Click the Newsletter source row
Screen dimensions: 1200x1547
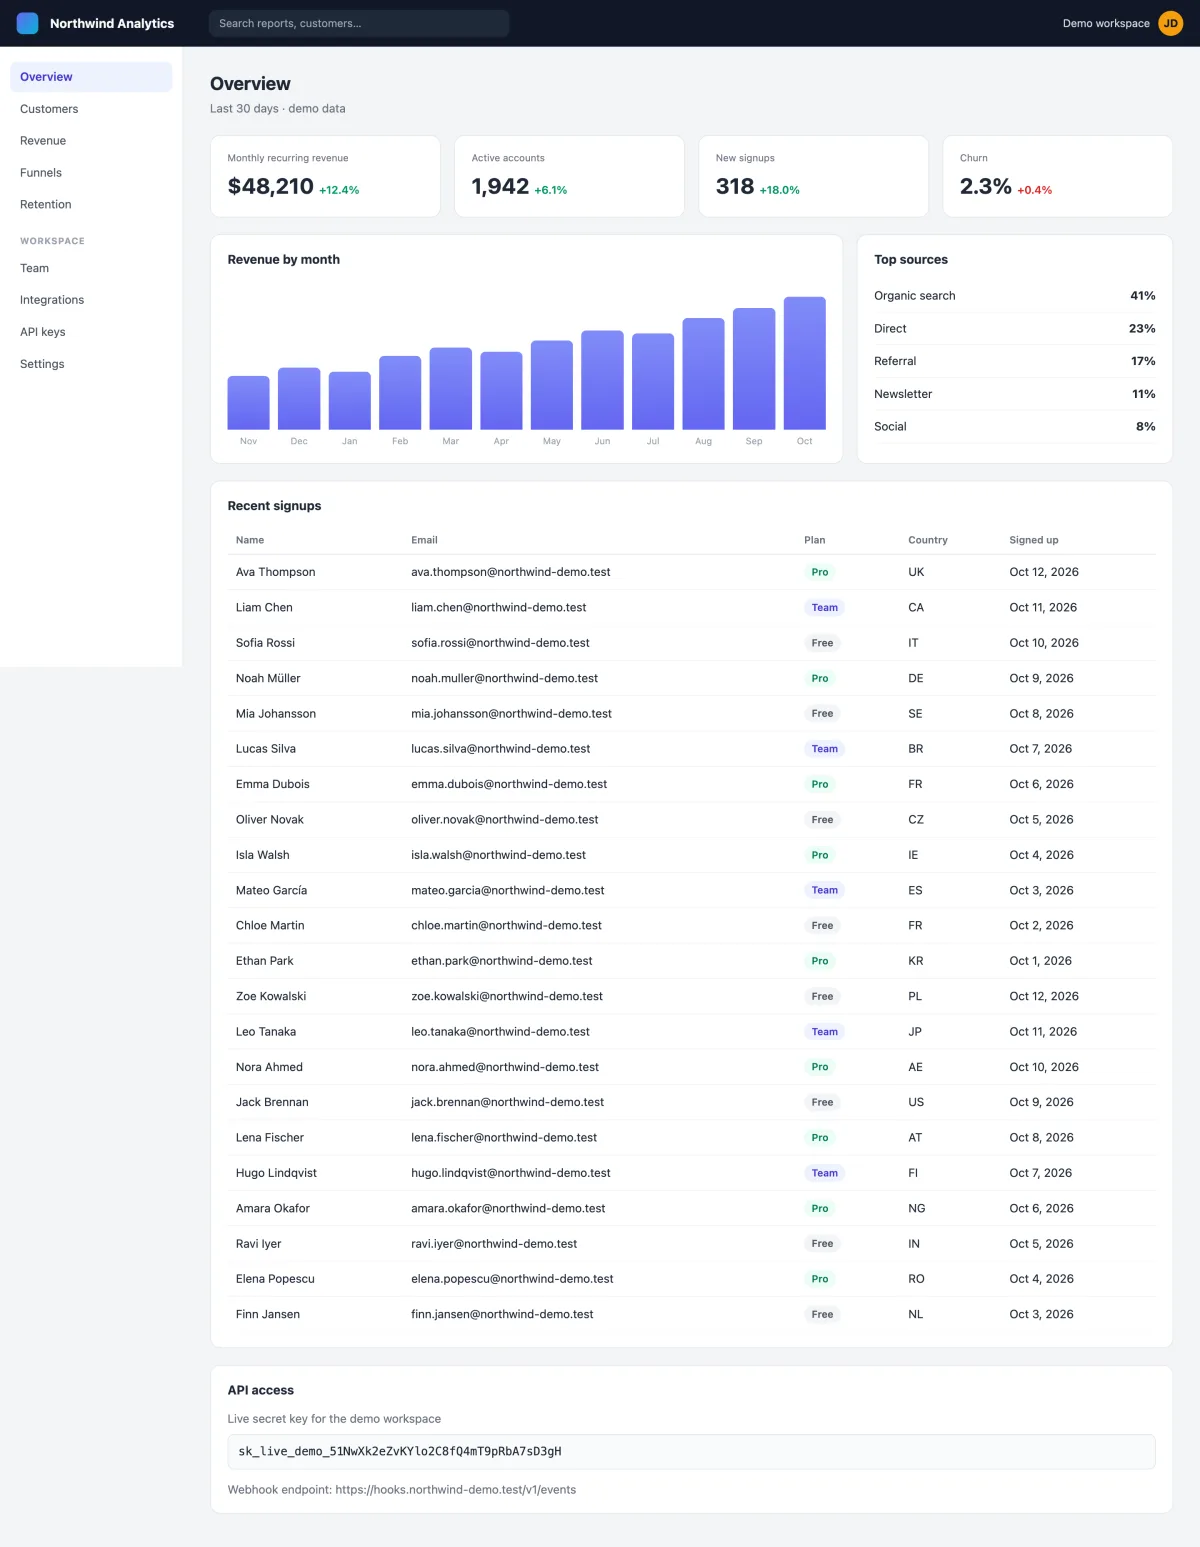click(1015, 394)
